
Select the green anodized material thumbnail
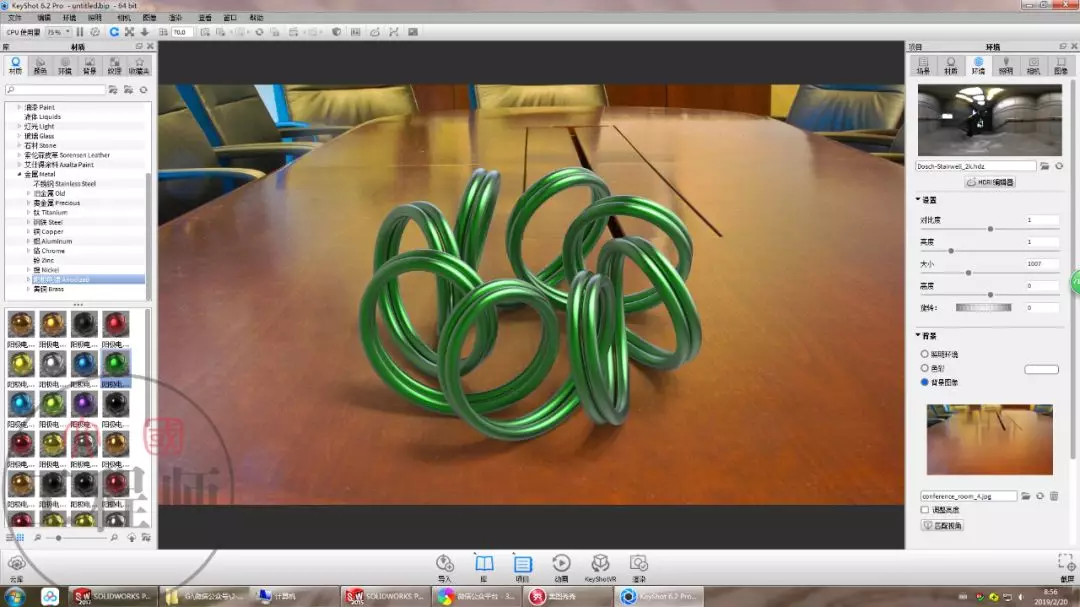tap(116, 363)
